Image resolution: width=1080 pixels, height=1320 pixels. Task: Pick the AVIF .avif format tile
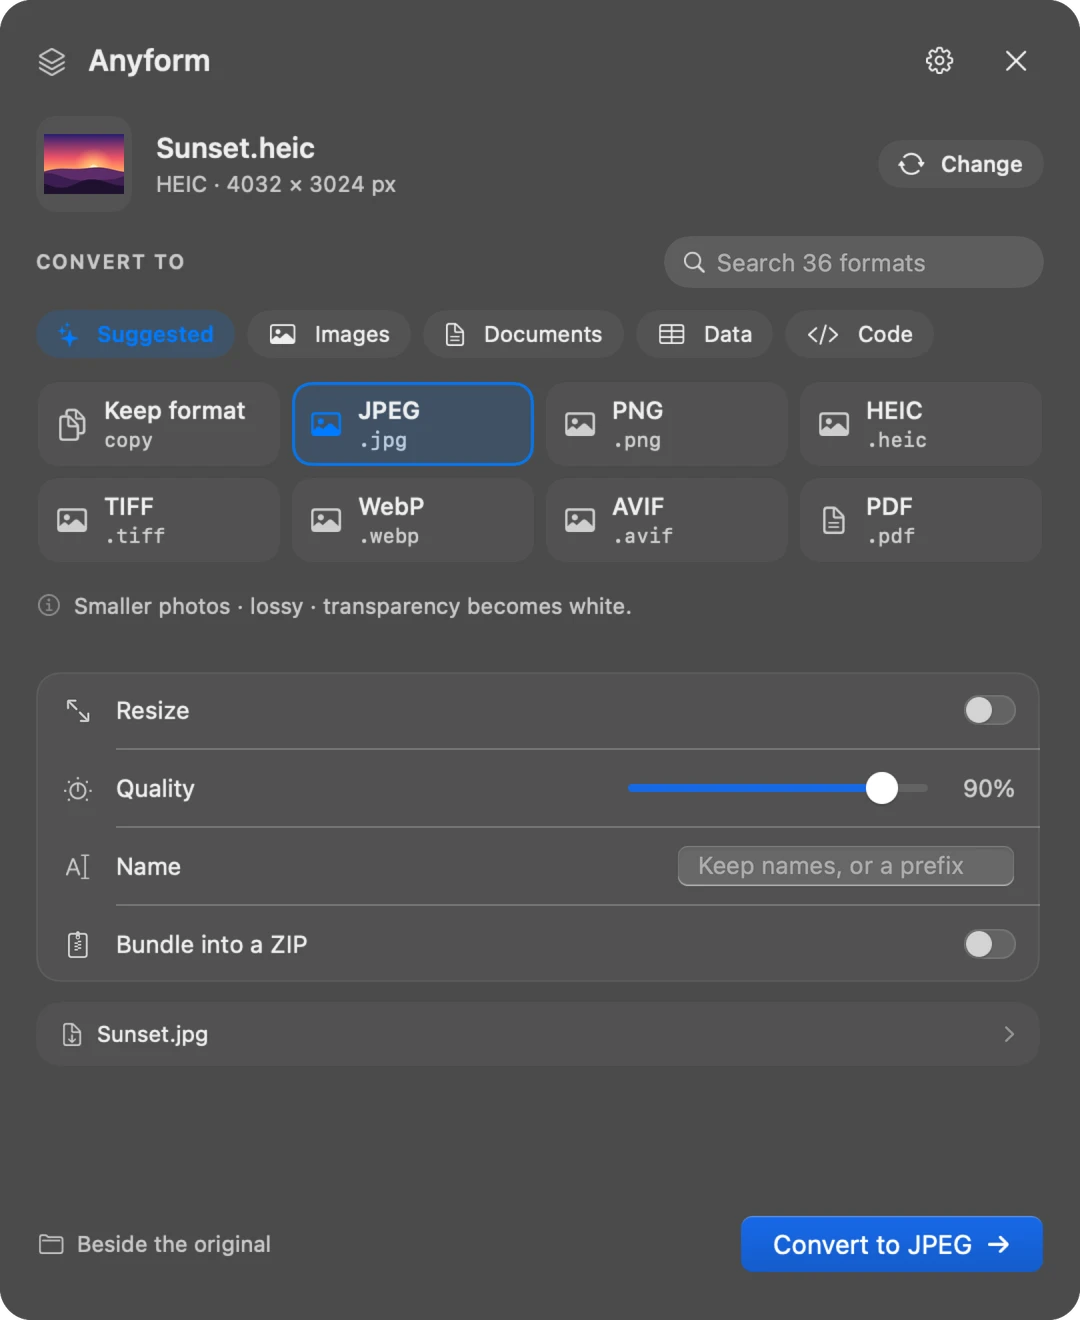point(667,520)
